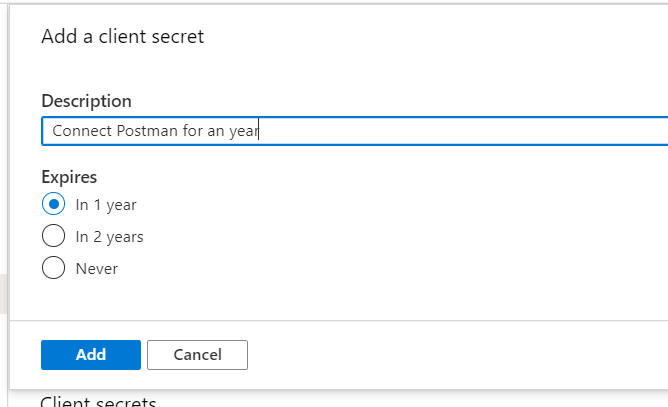
Task: Click the word "Connect" in the description field
Action: (x=81, y=131)
